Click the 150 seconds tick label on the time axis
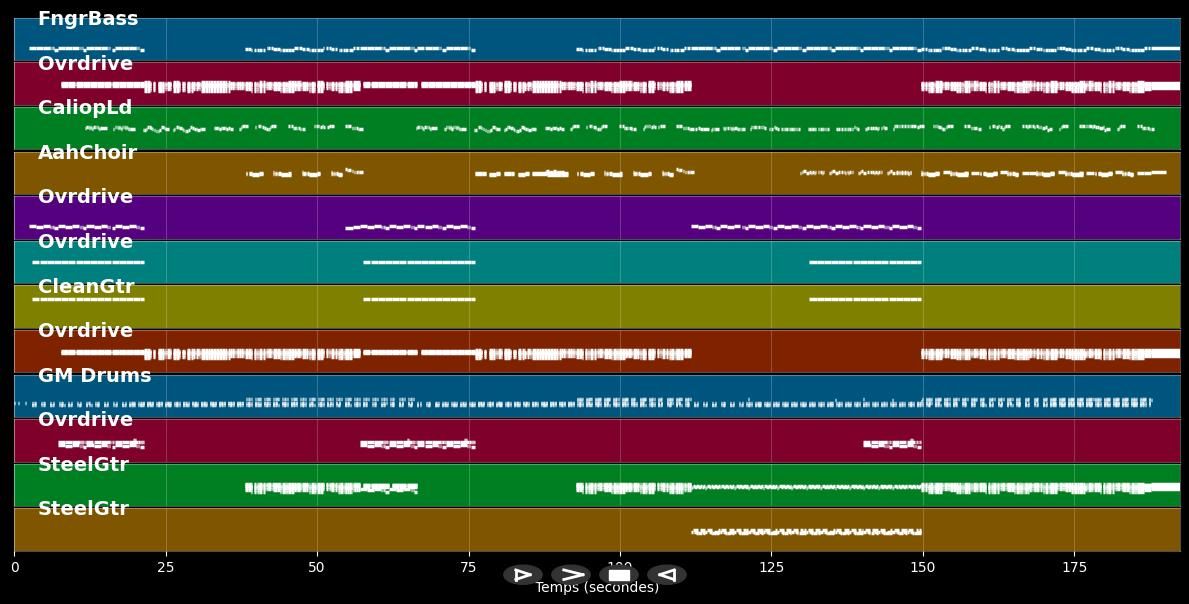The width and height of the screenshot is (1189, 604). tap(923, 568)
